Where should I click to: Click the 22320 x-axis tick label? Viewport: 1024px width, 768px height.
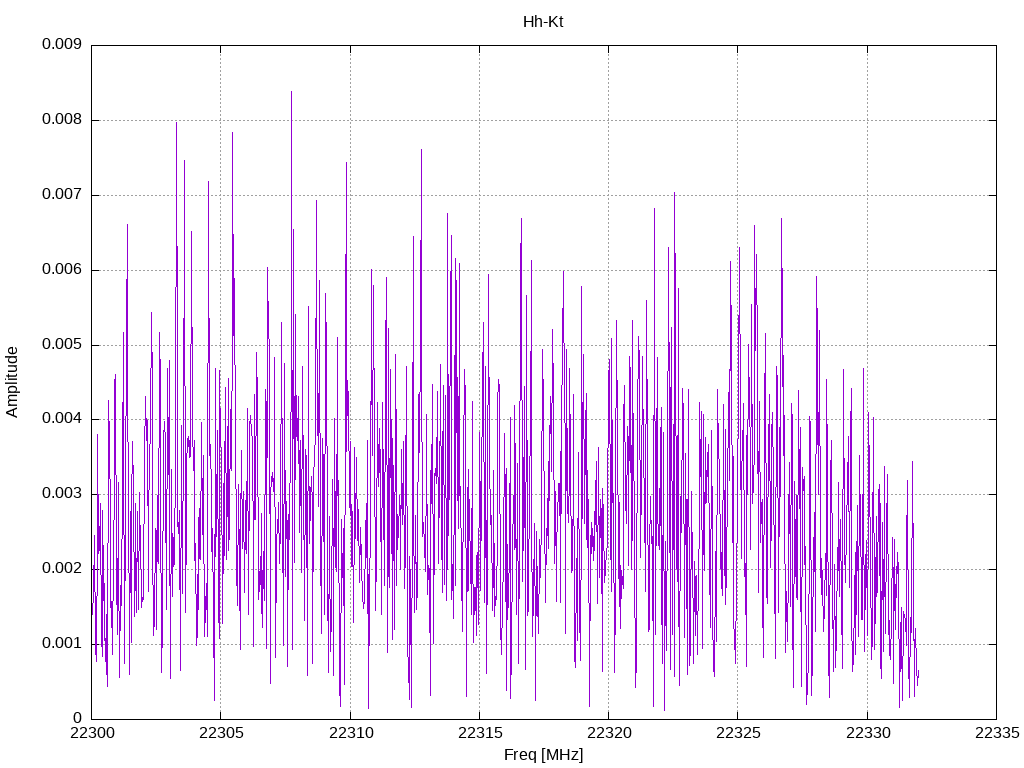(609, 733)
